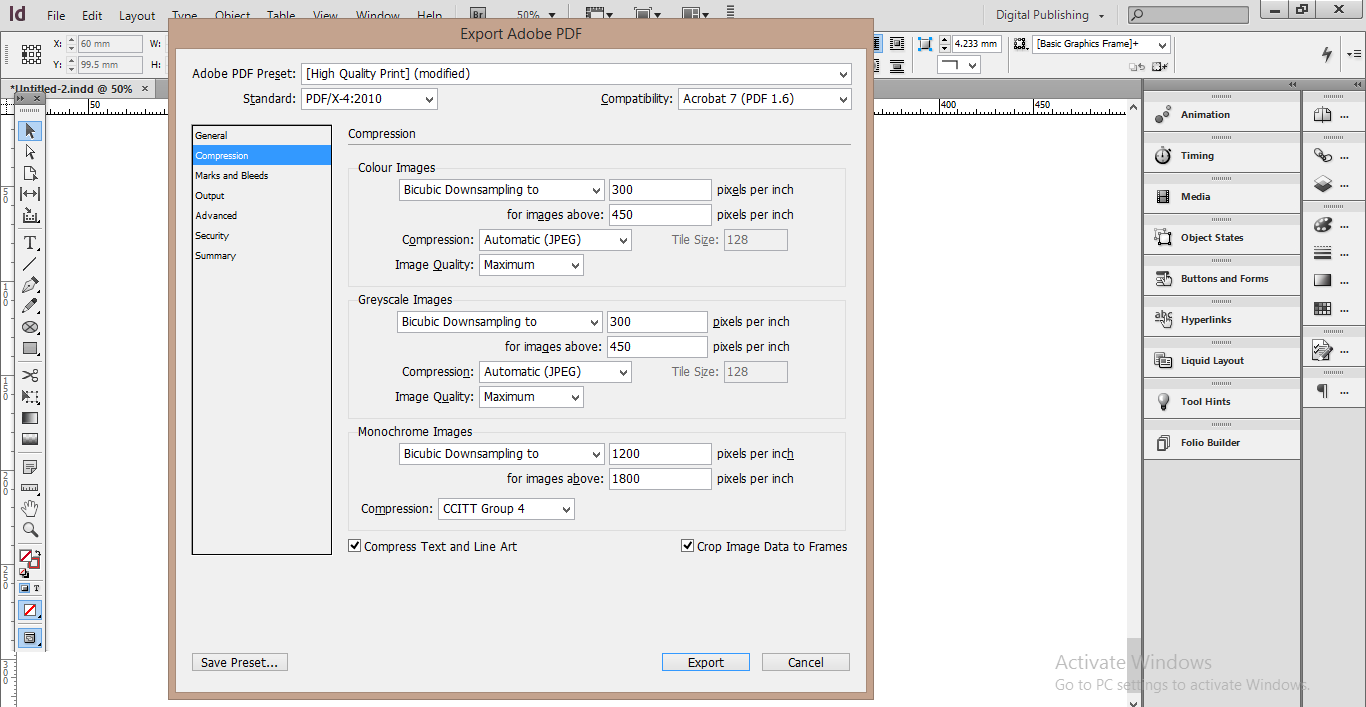This screenshot has width=1366, height=707.
Task: Open the Standard PDF/X-4:2010 dropdown
Action: [369, 99]
